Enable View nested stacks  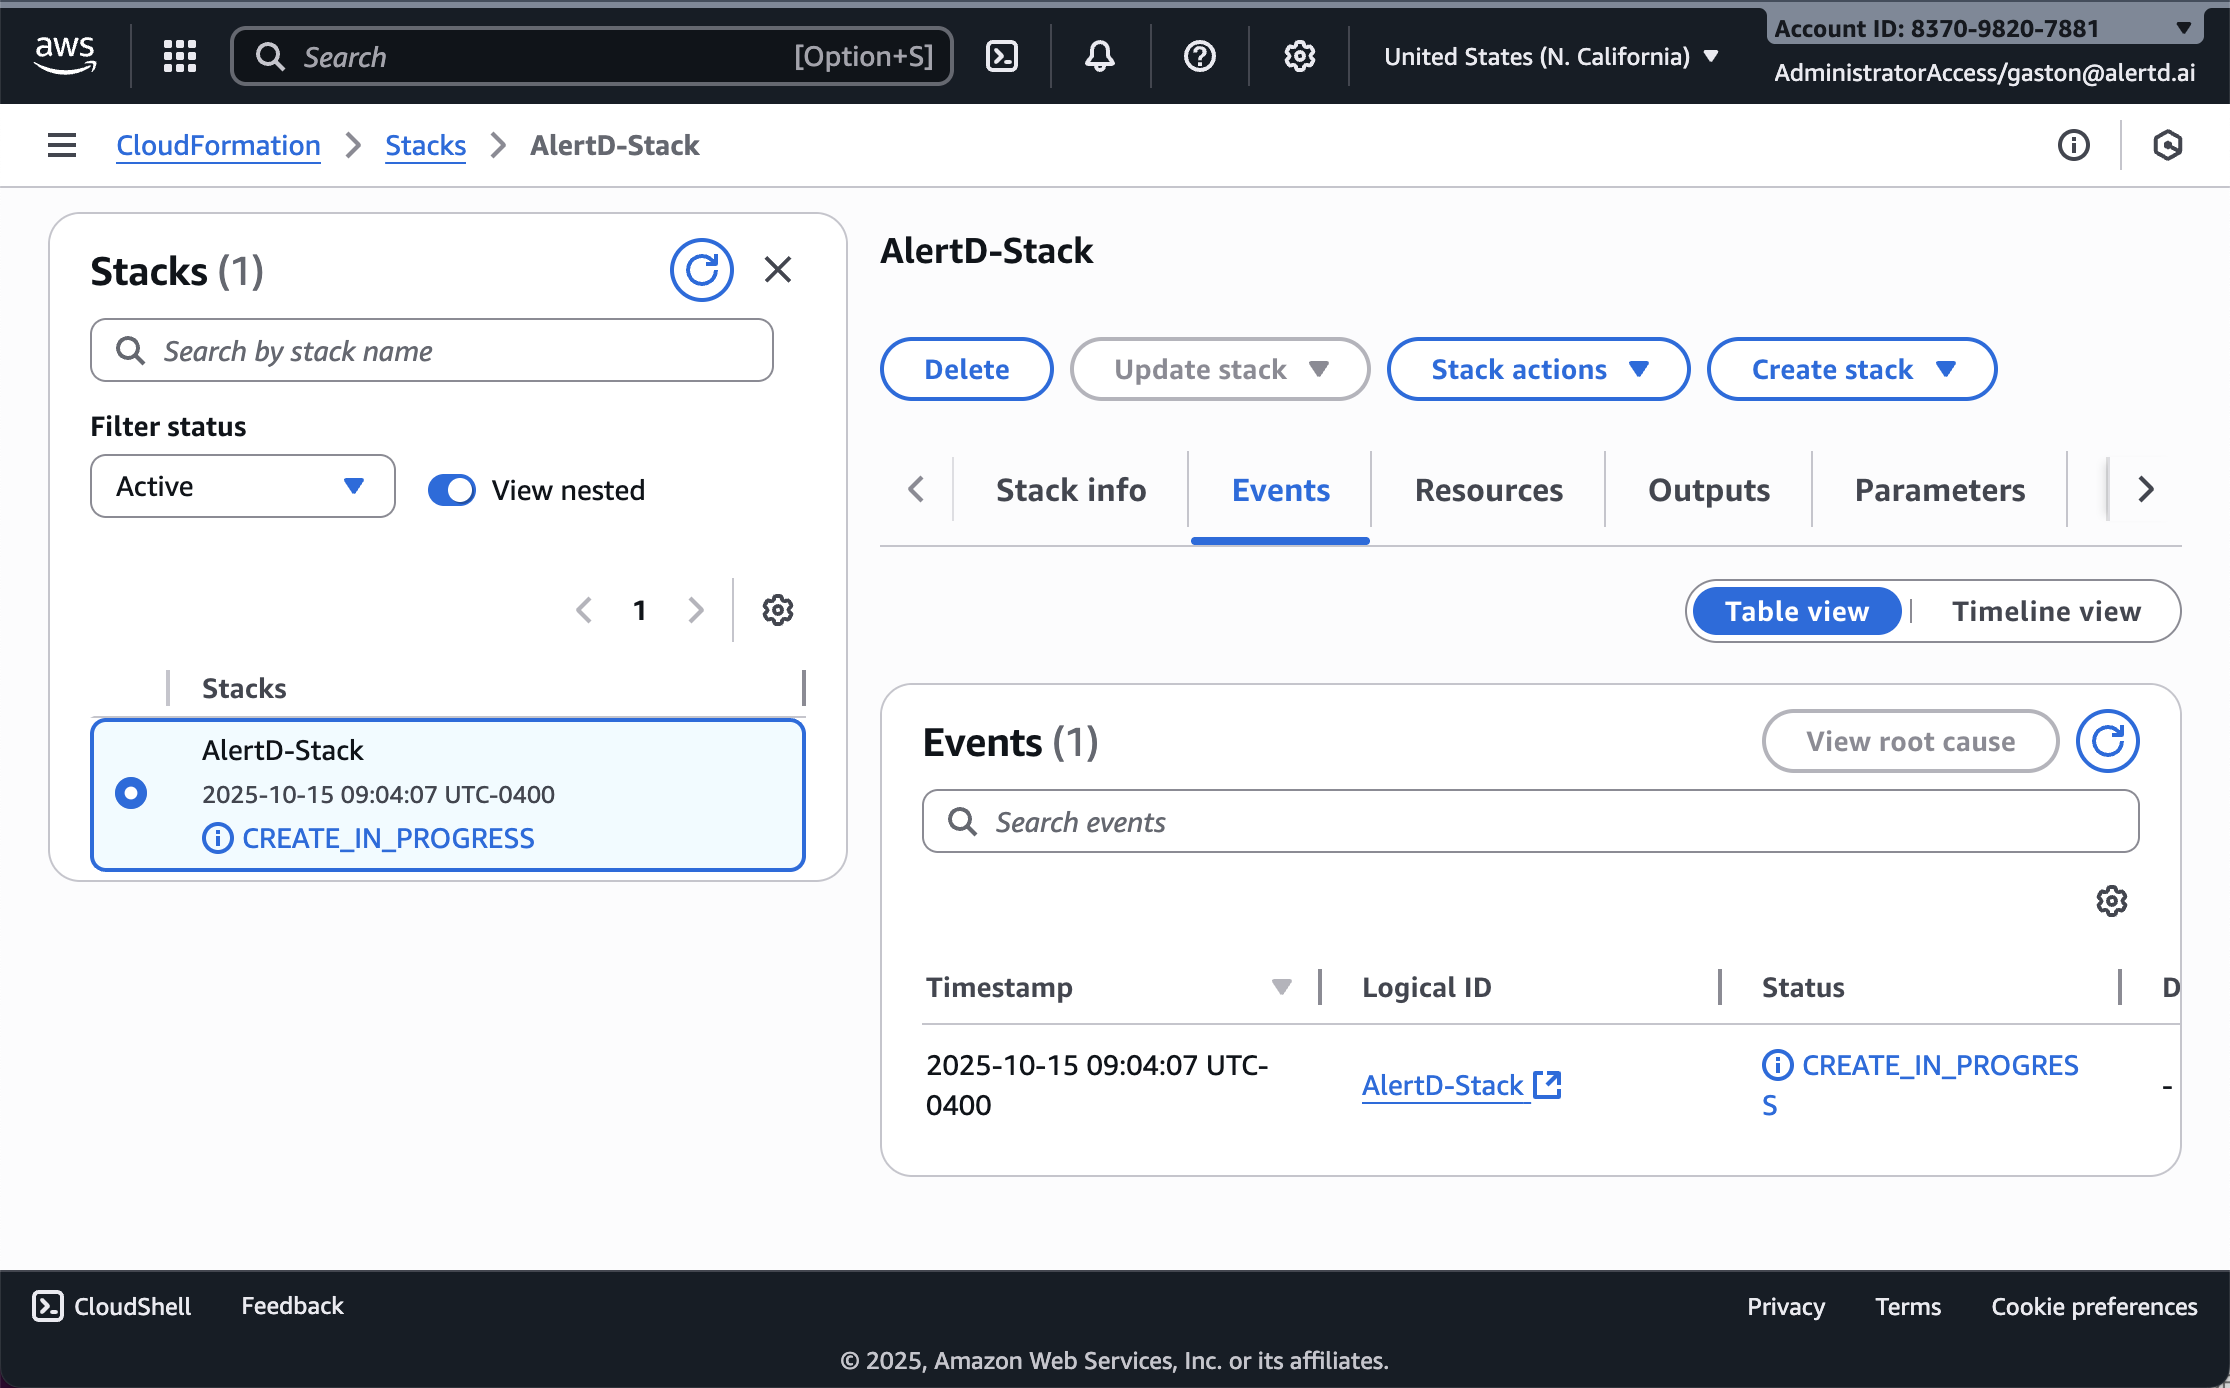pyautogui.click(x=452, y=490)
